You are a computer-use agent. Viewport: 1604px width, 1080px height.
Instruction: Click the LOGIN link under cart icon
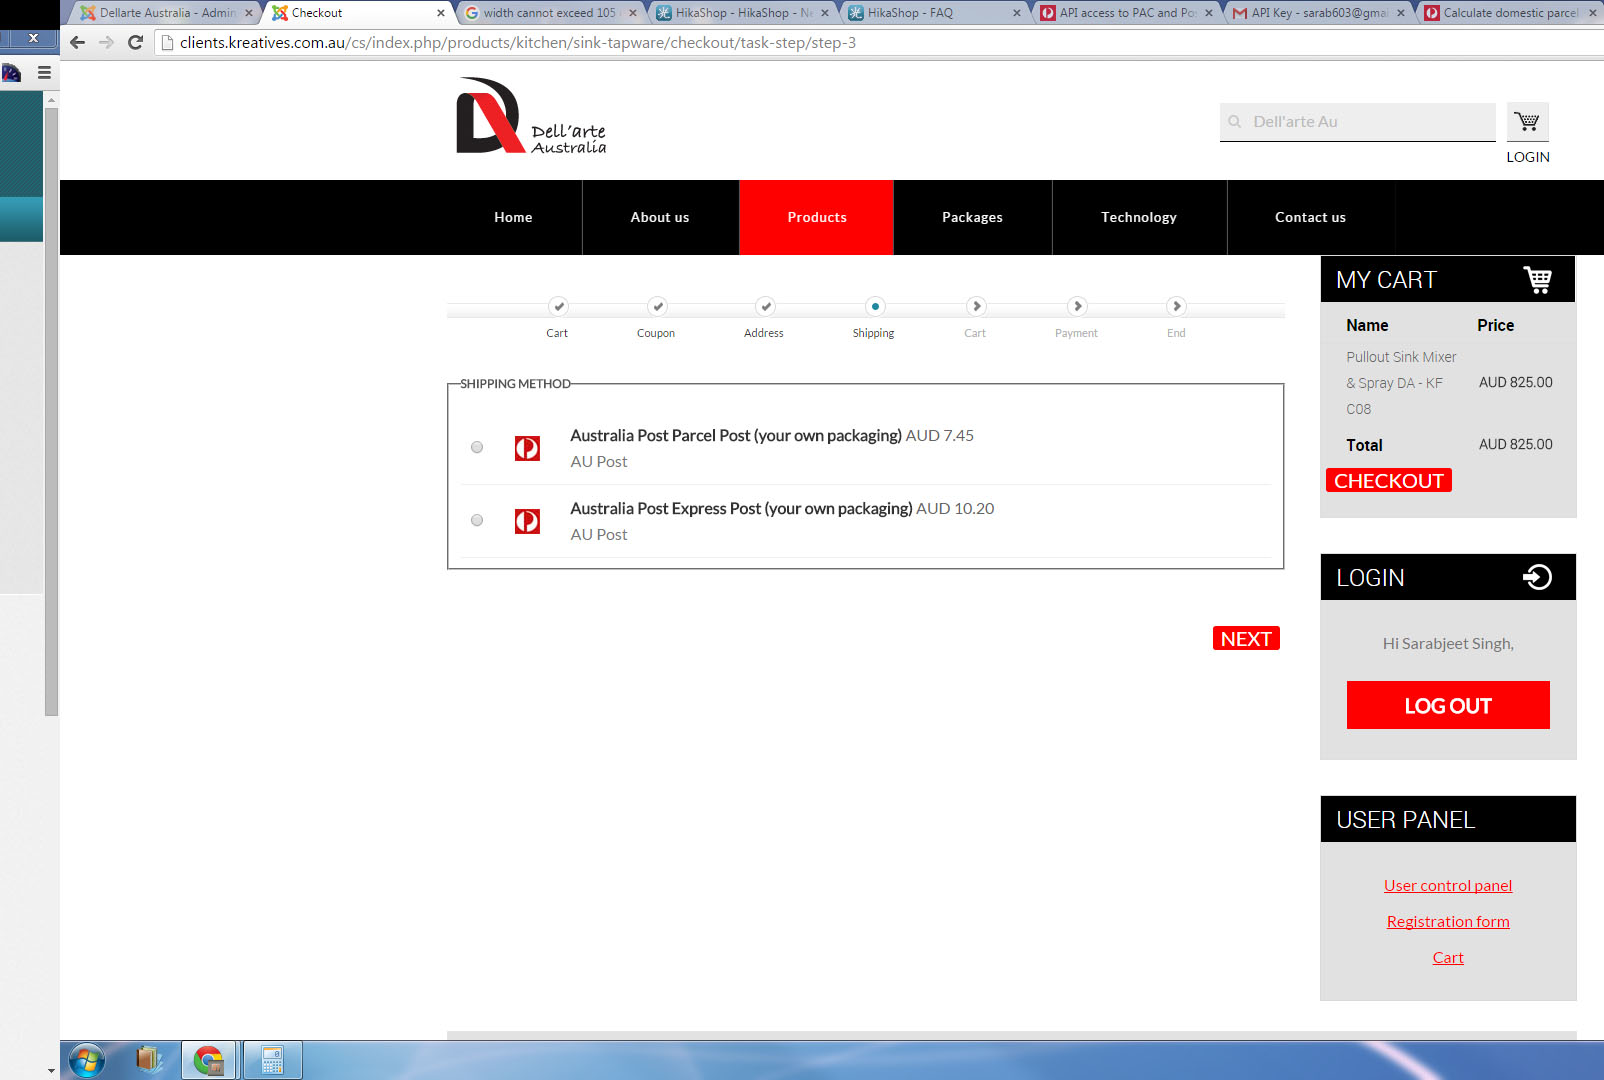pos(1528,157)
